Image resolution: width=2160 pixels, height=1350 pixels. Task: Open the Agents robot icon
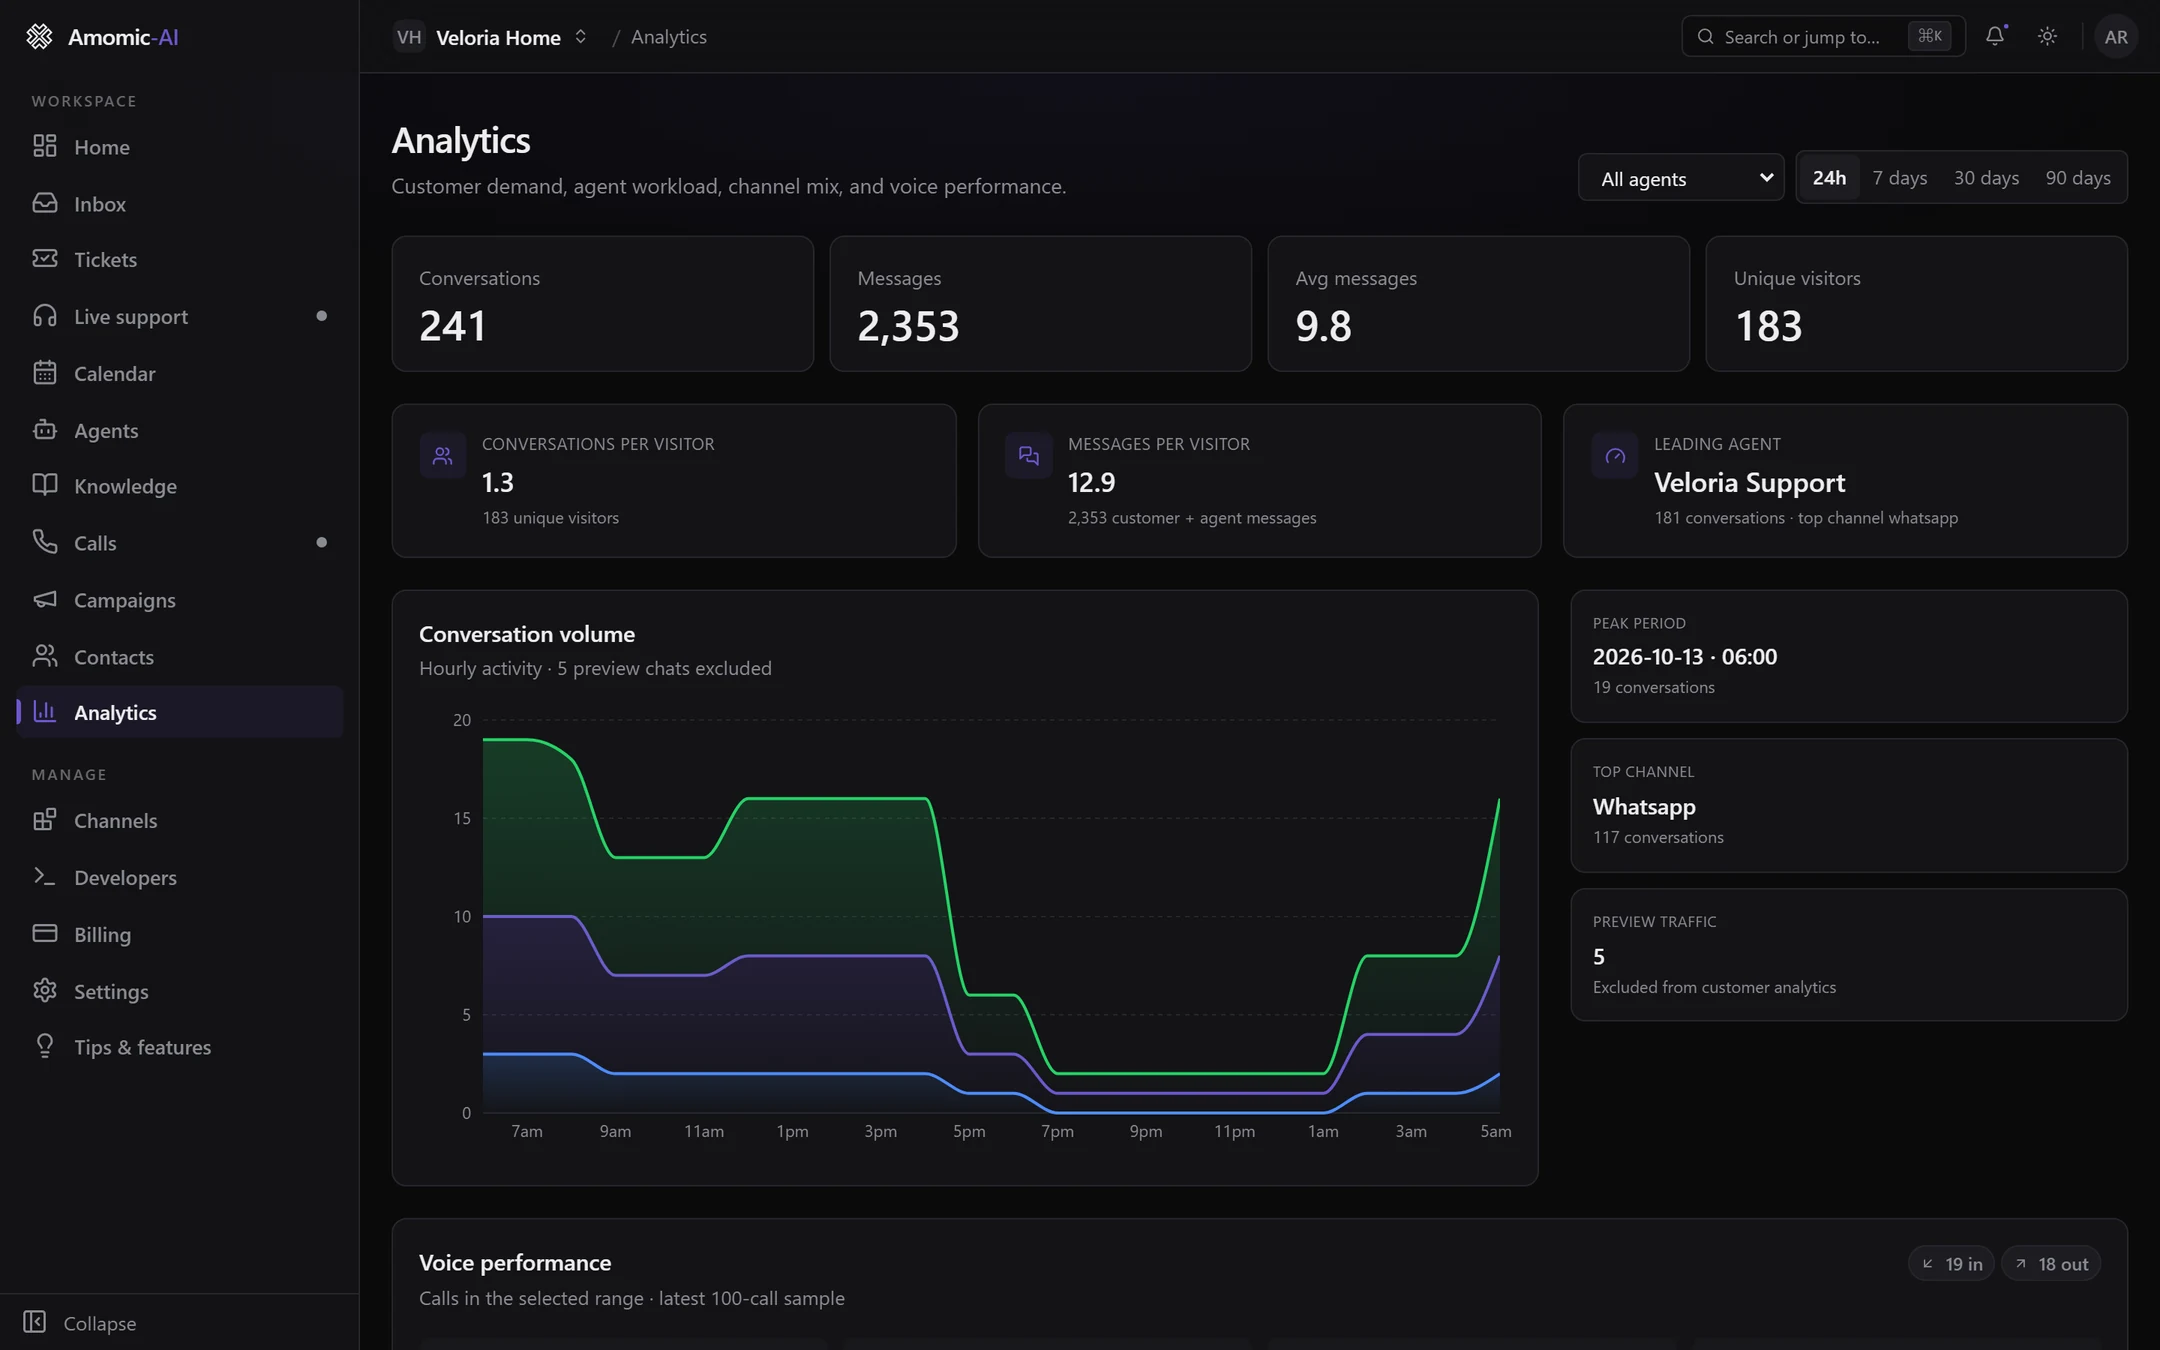[45, 430]
